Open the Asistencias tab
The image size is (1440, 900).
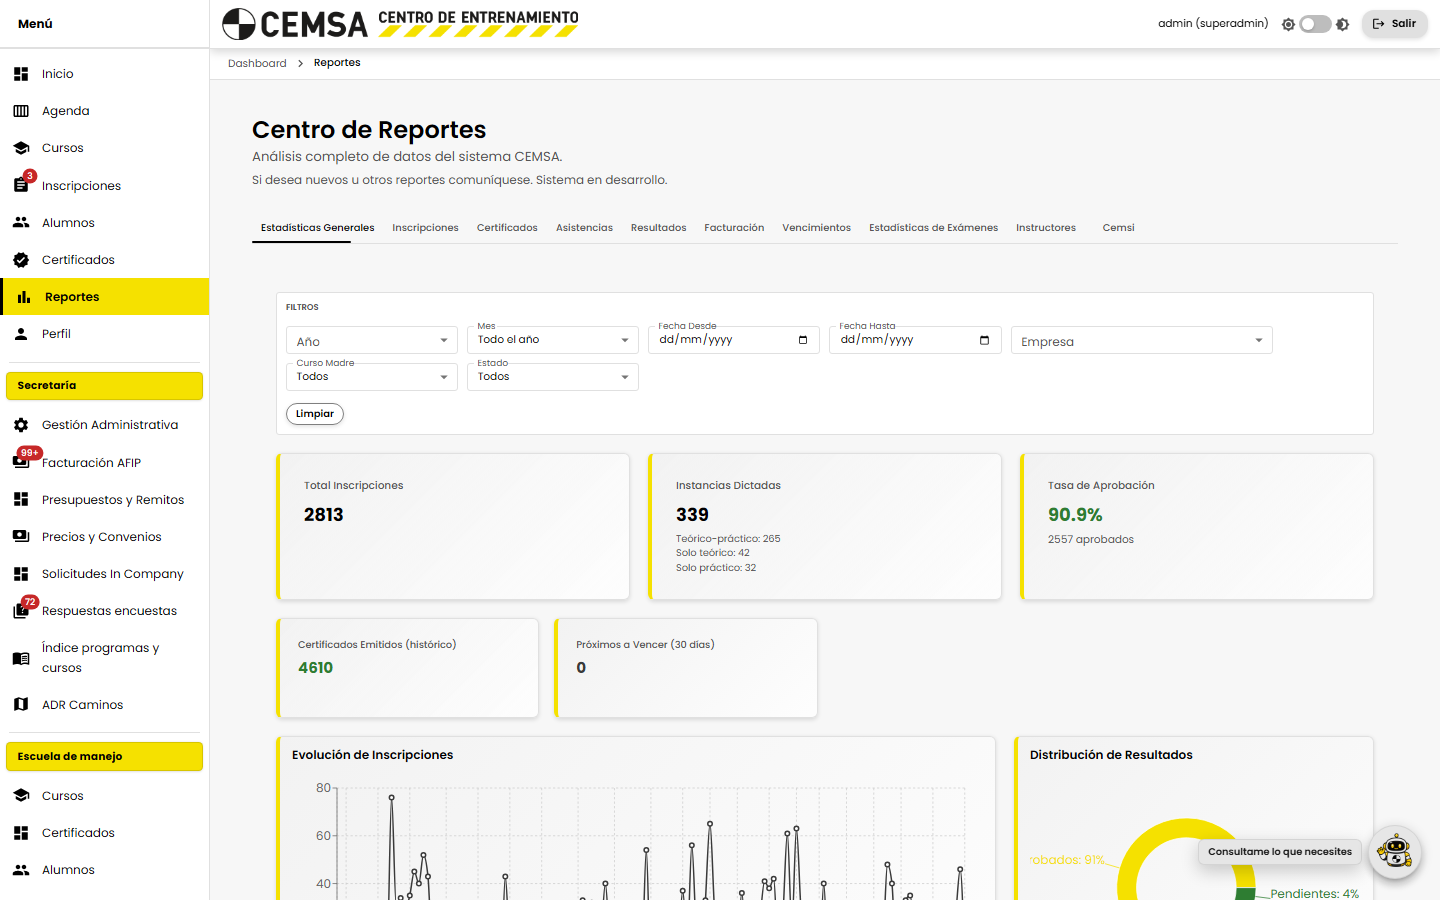click(584, 228)
